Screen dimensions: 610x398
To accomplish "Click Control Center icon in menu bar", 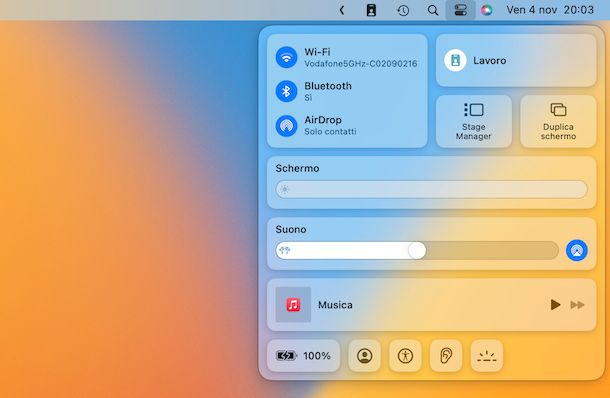I will click(x=460, y=10).
